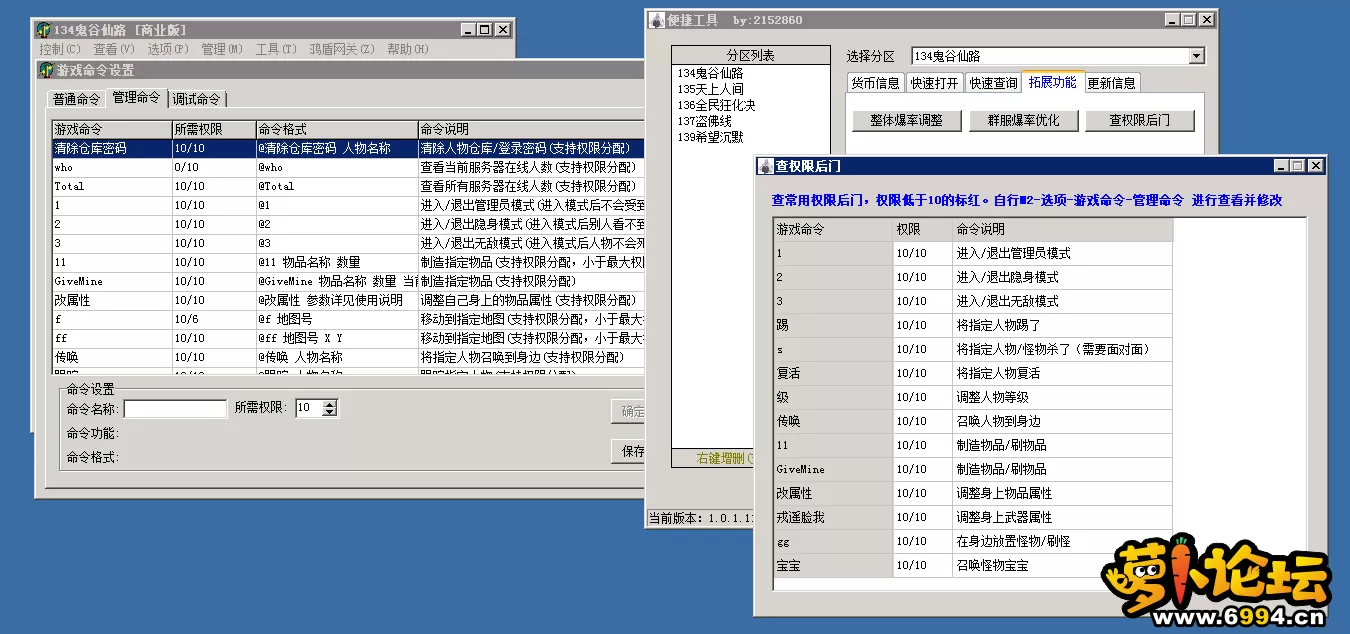Image resolution: width=1350 pixels, height=634 pixels.
Task: Click the partially hidden 确定 button
Action: [x=627, y=411]
